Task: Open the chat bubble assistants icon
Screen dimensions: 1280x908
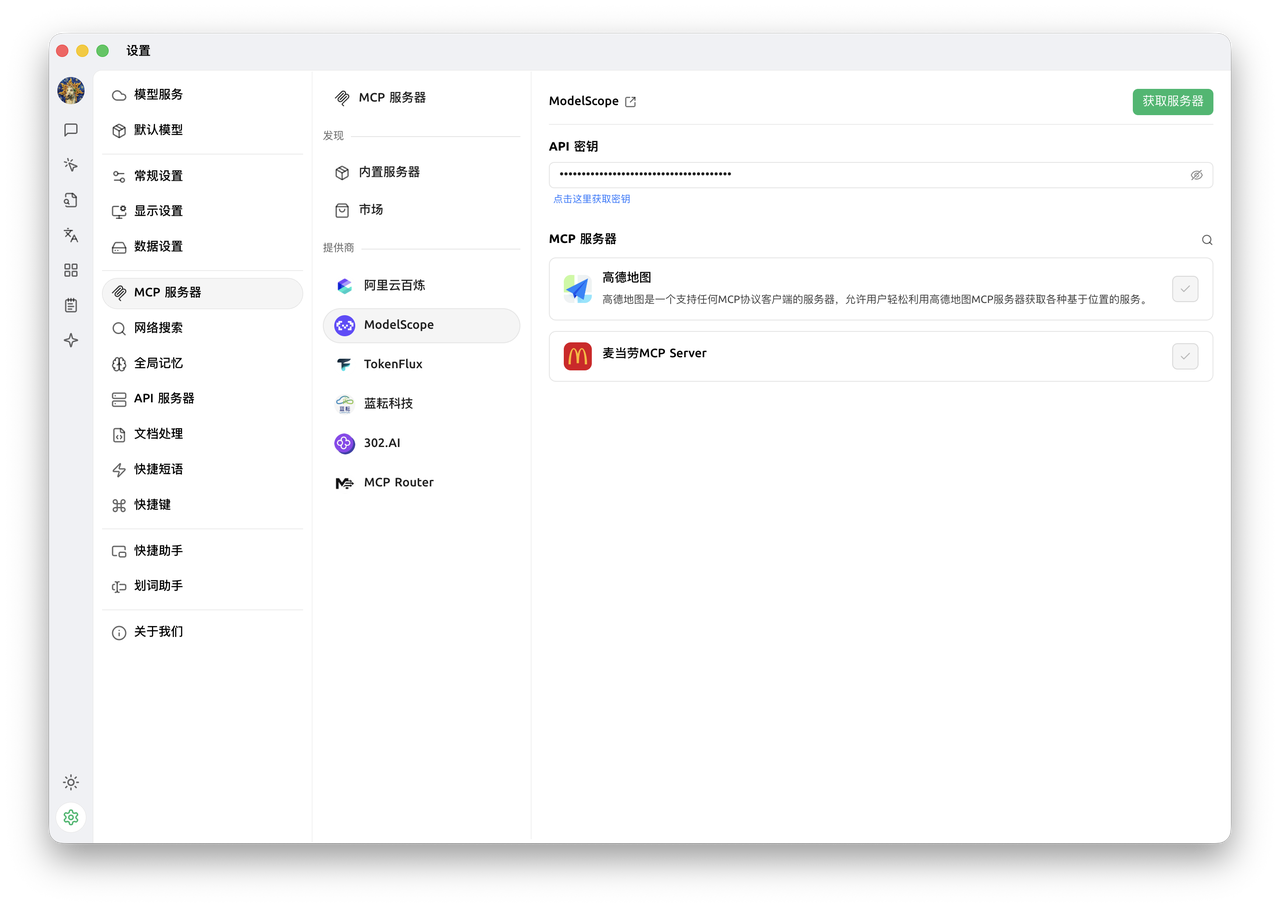Action: click(71, 130)
